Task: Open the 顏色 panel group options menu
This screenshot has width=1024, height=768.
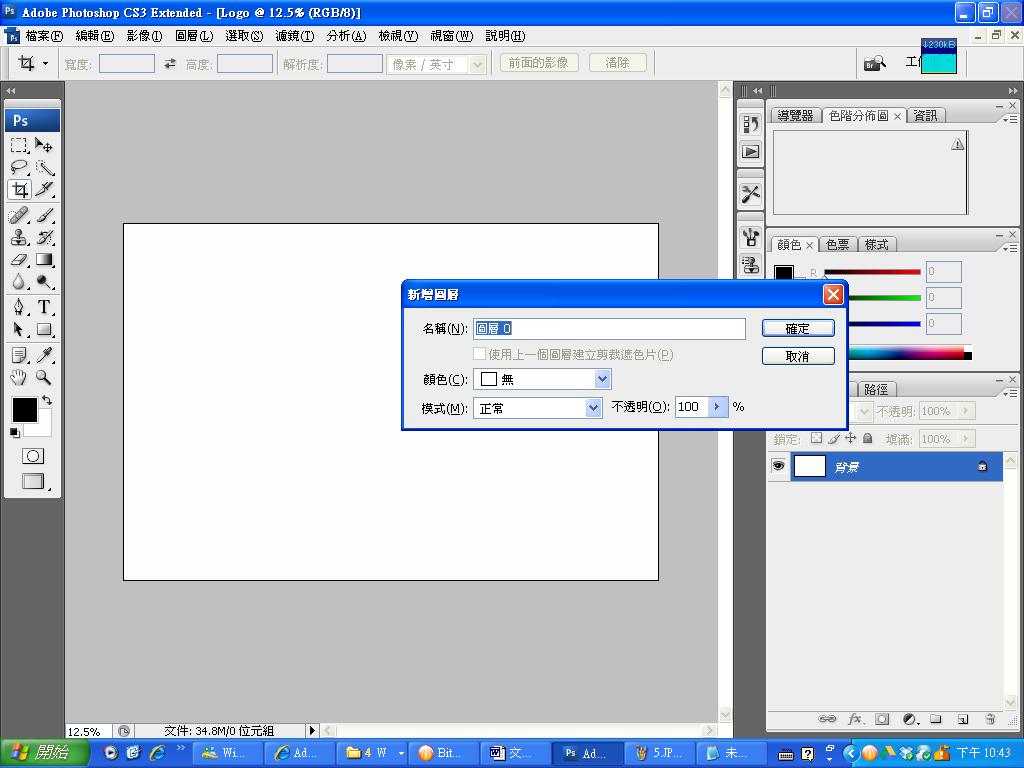Action: 1010,248
